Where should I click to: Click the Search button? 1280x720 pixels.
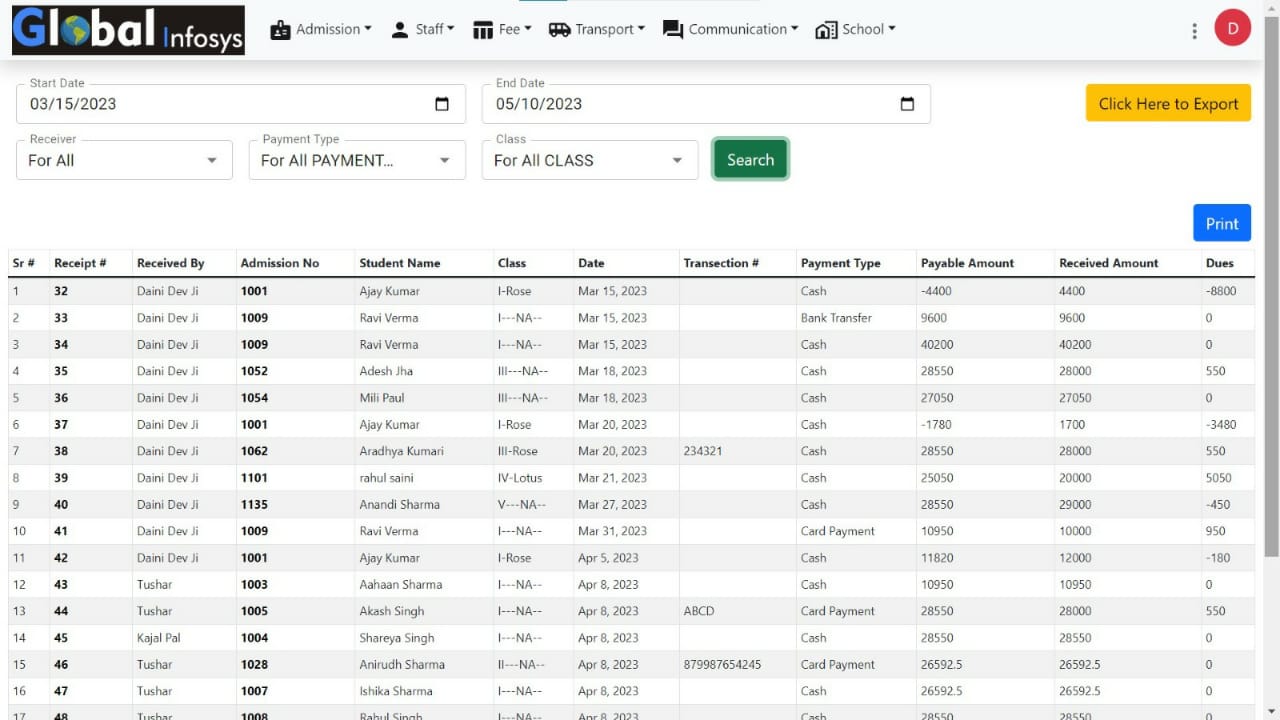(x=750, y=160)
